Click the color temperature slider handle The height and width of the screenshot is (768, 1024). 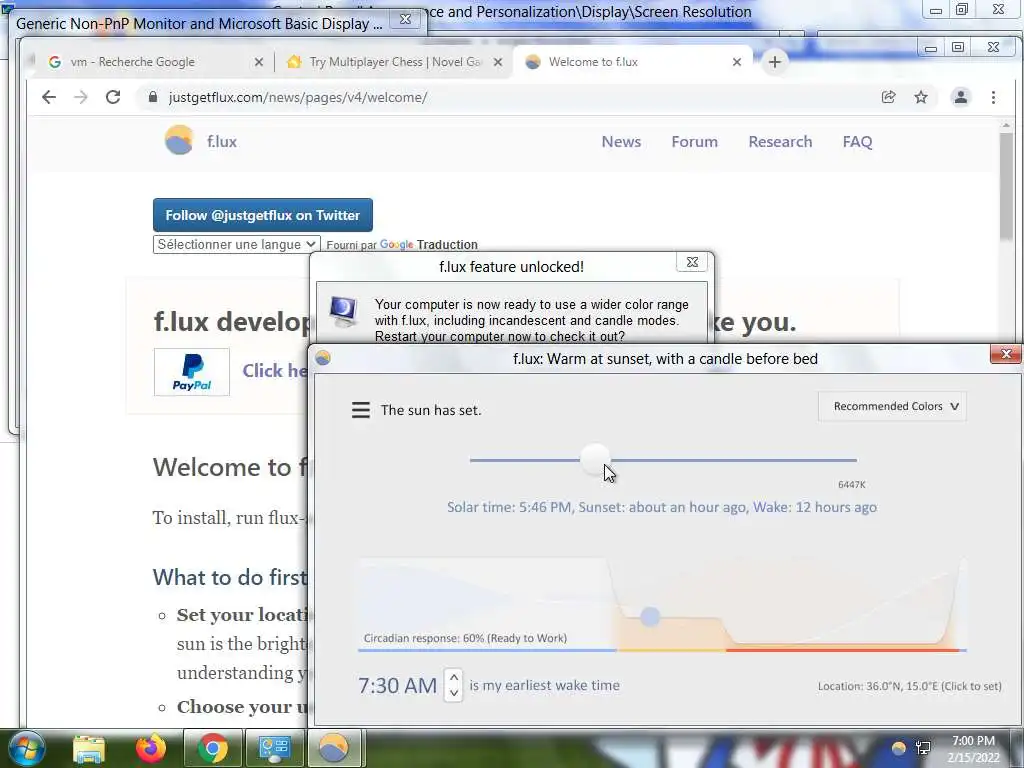click(x=595, y=460)
